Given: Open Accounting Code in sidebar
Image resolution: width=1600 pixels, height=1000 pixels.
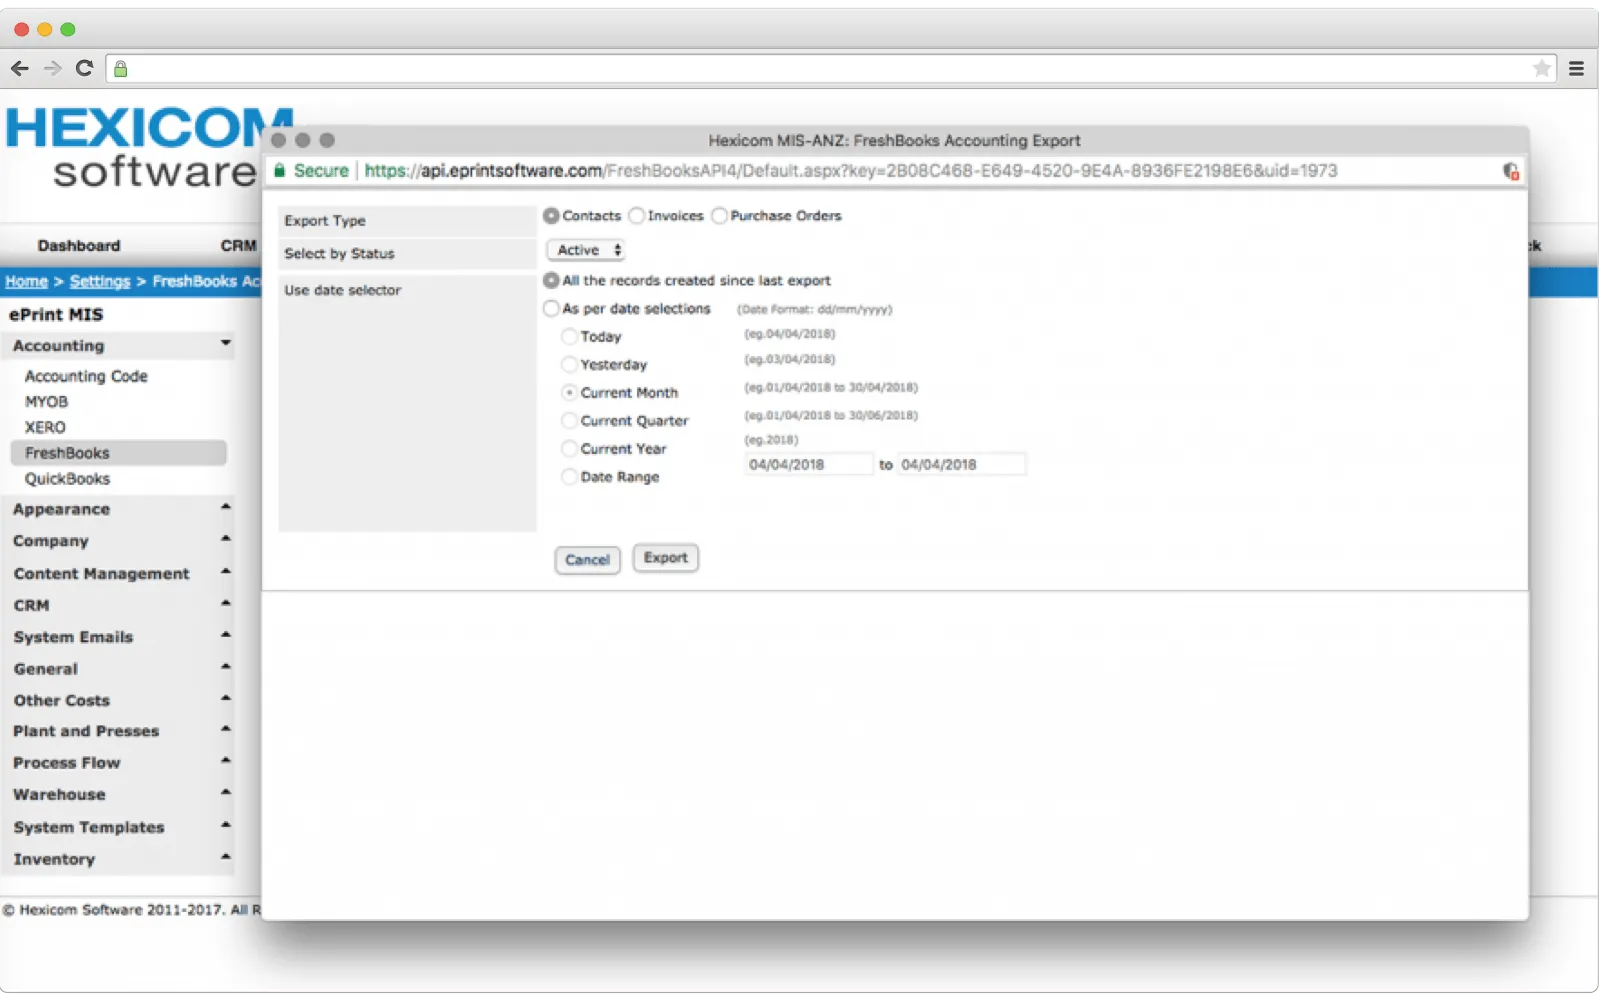Looking at the screenshot, I should point(86,376).
